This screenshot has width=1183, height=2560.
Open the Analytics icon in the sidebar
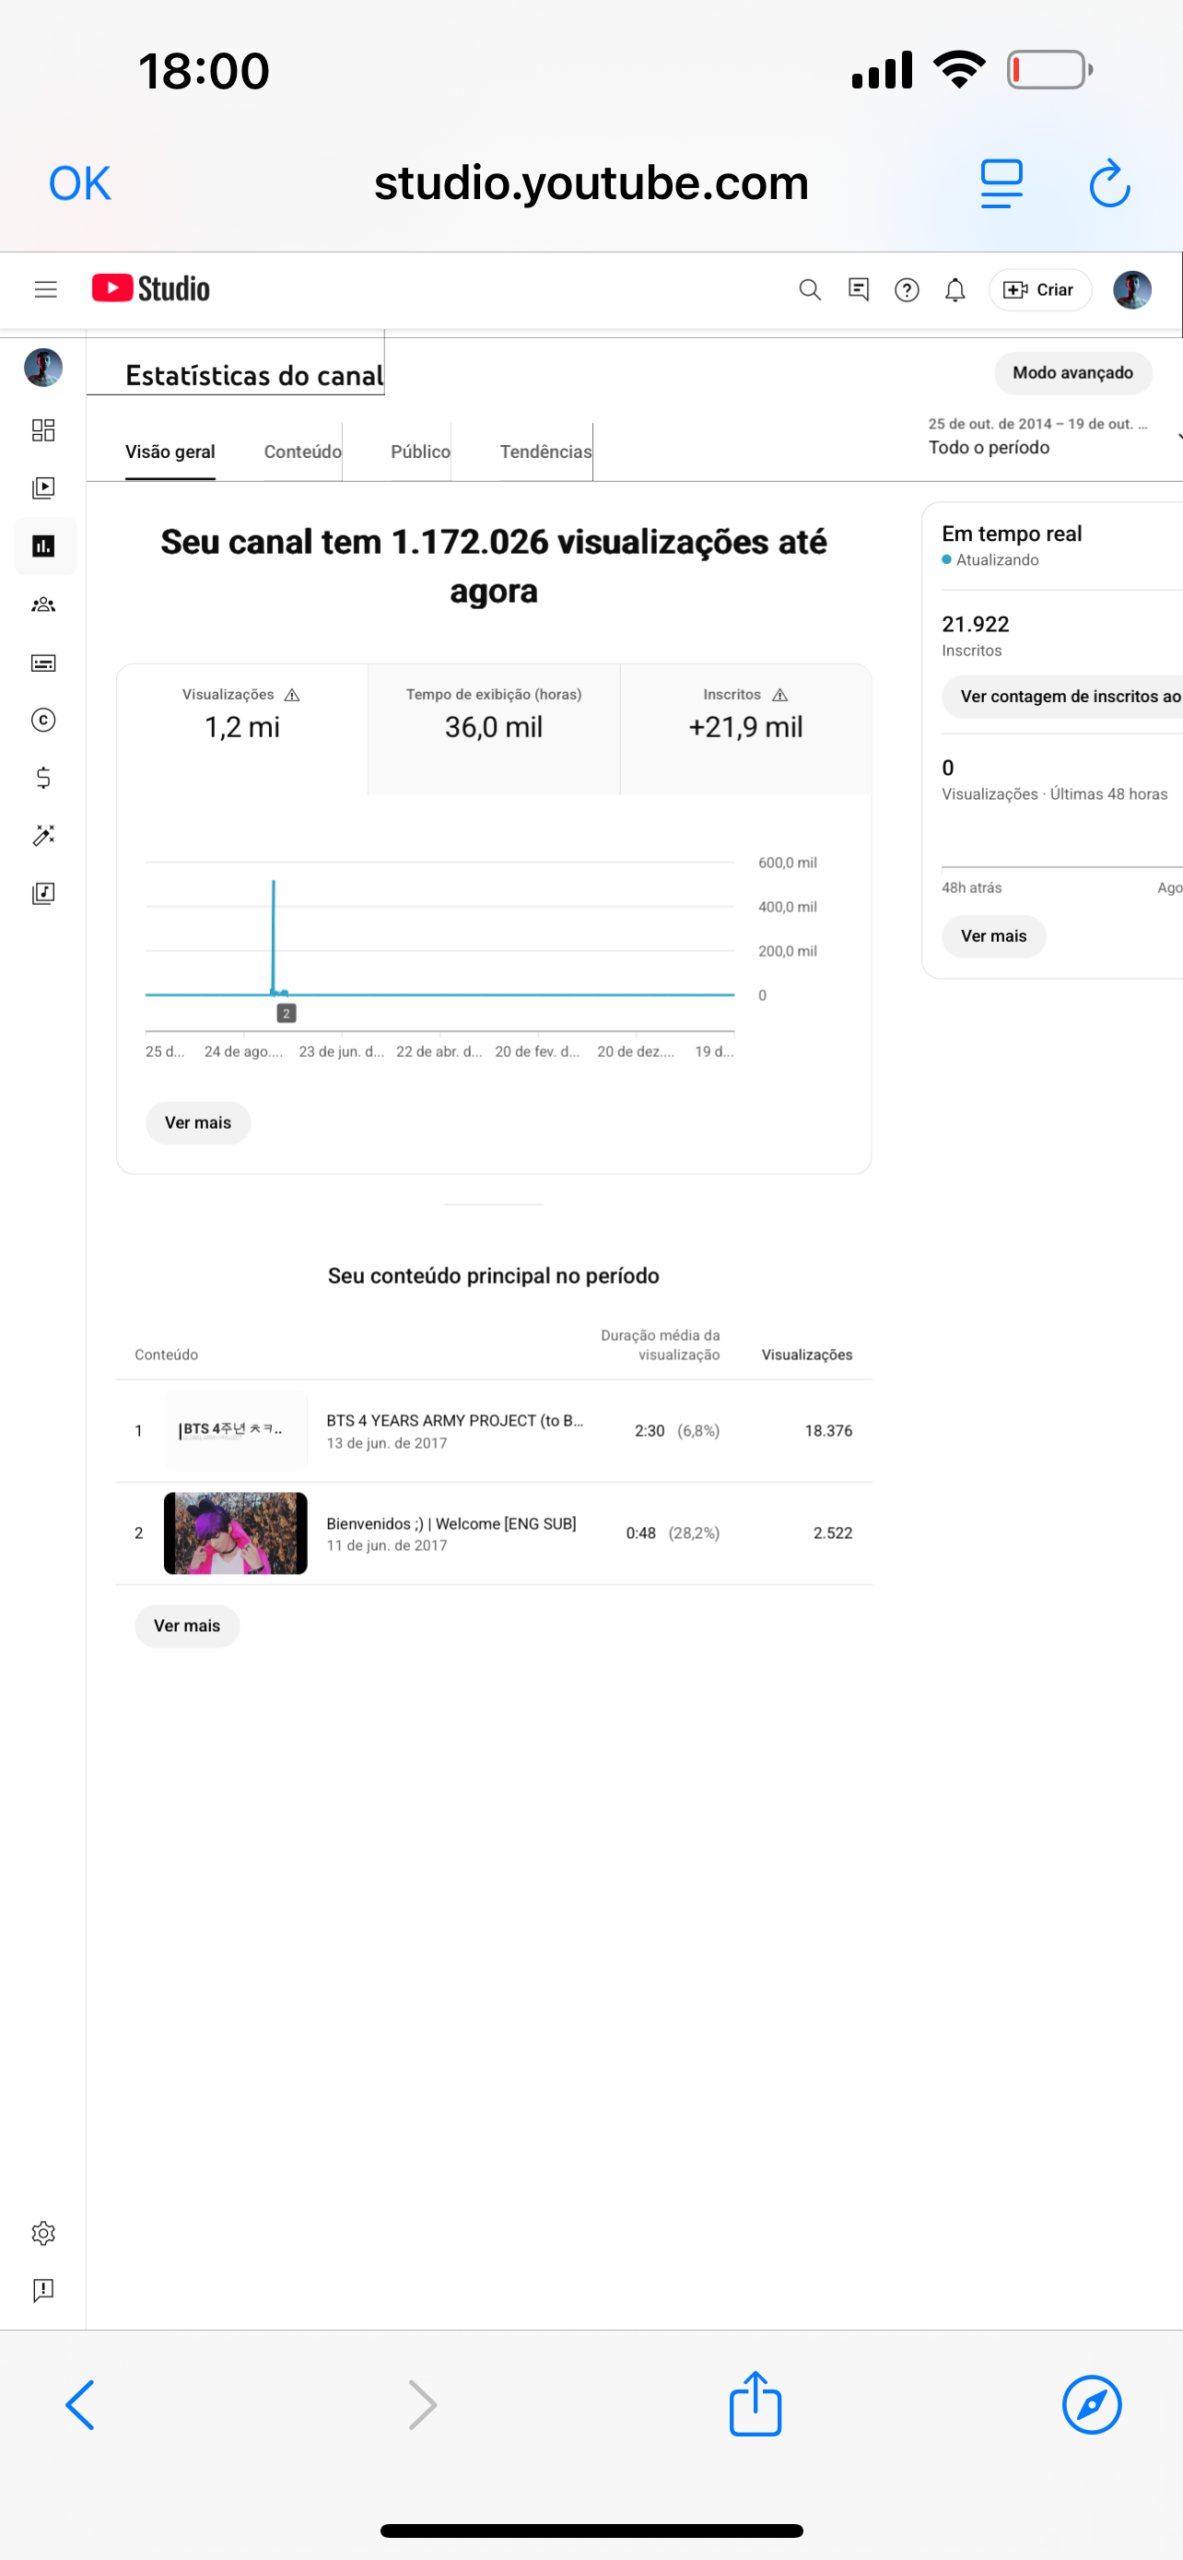(44, 546)
